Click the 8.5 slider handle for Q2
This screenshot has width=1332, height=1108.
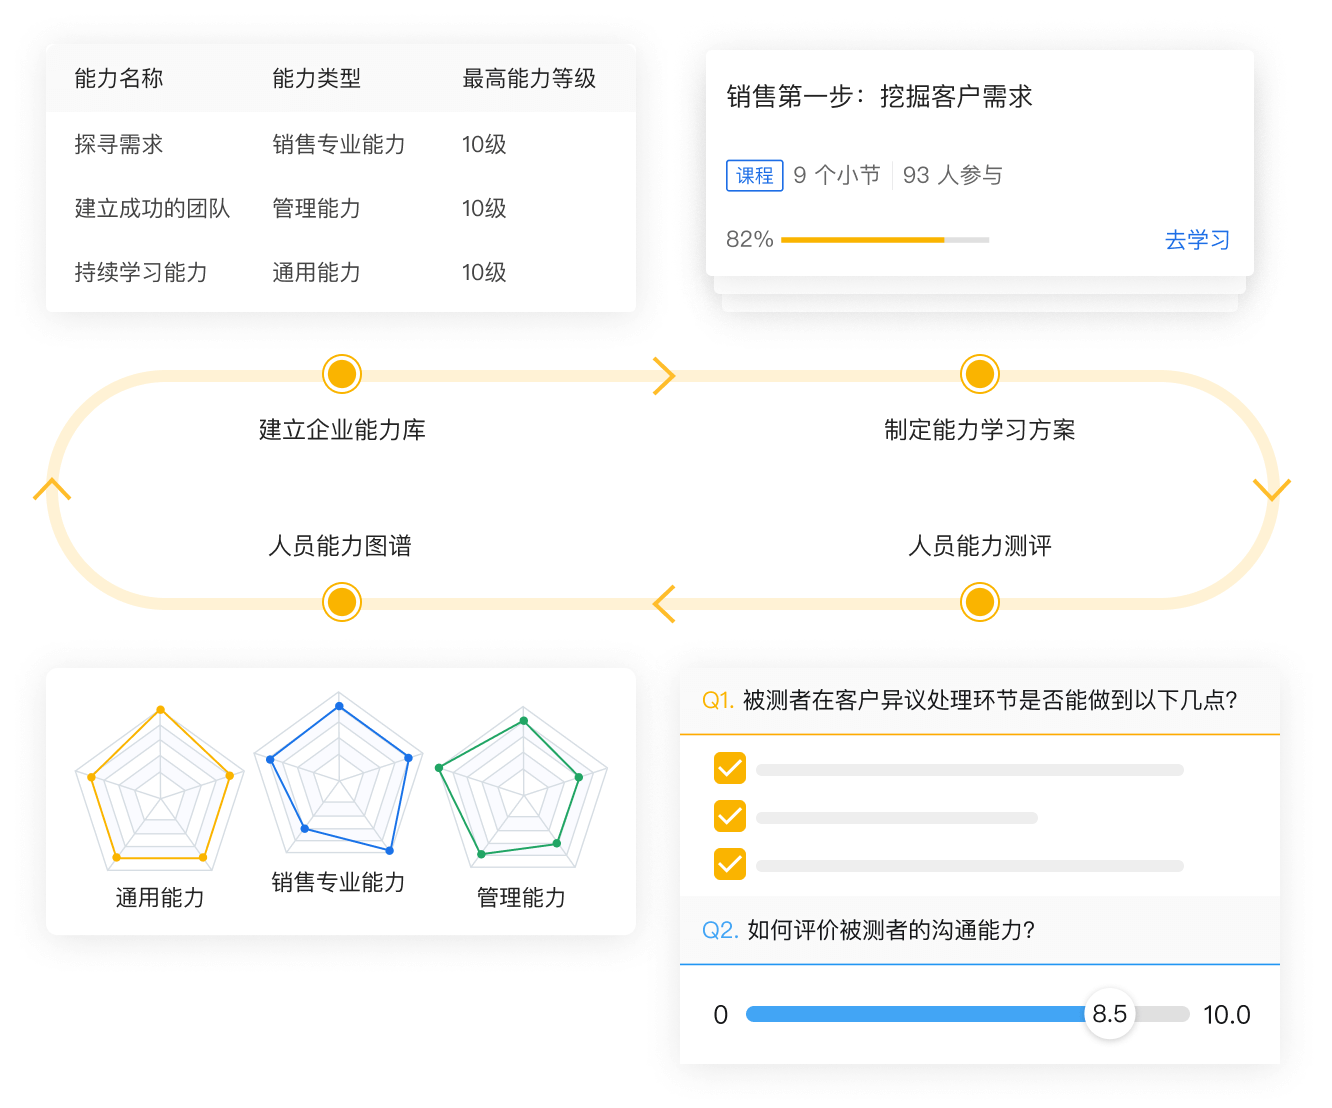1109,1014
